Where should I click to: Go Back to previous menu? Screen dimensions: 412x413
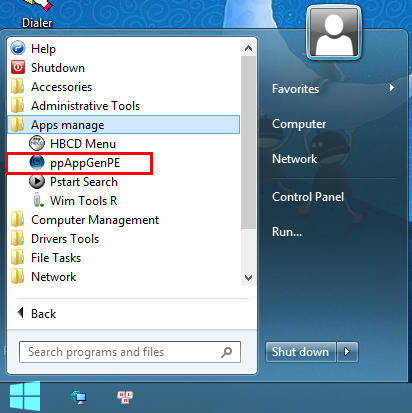37,313
